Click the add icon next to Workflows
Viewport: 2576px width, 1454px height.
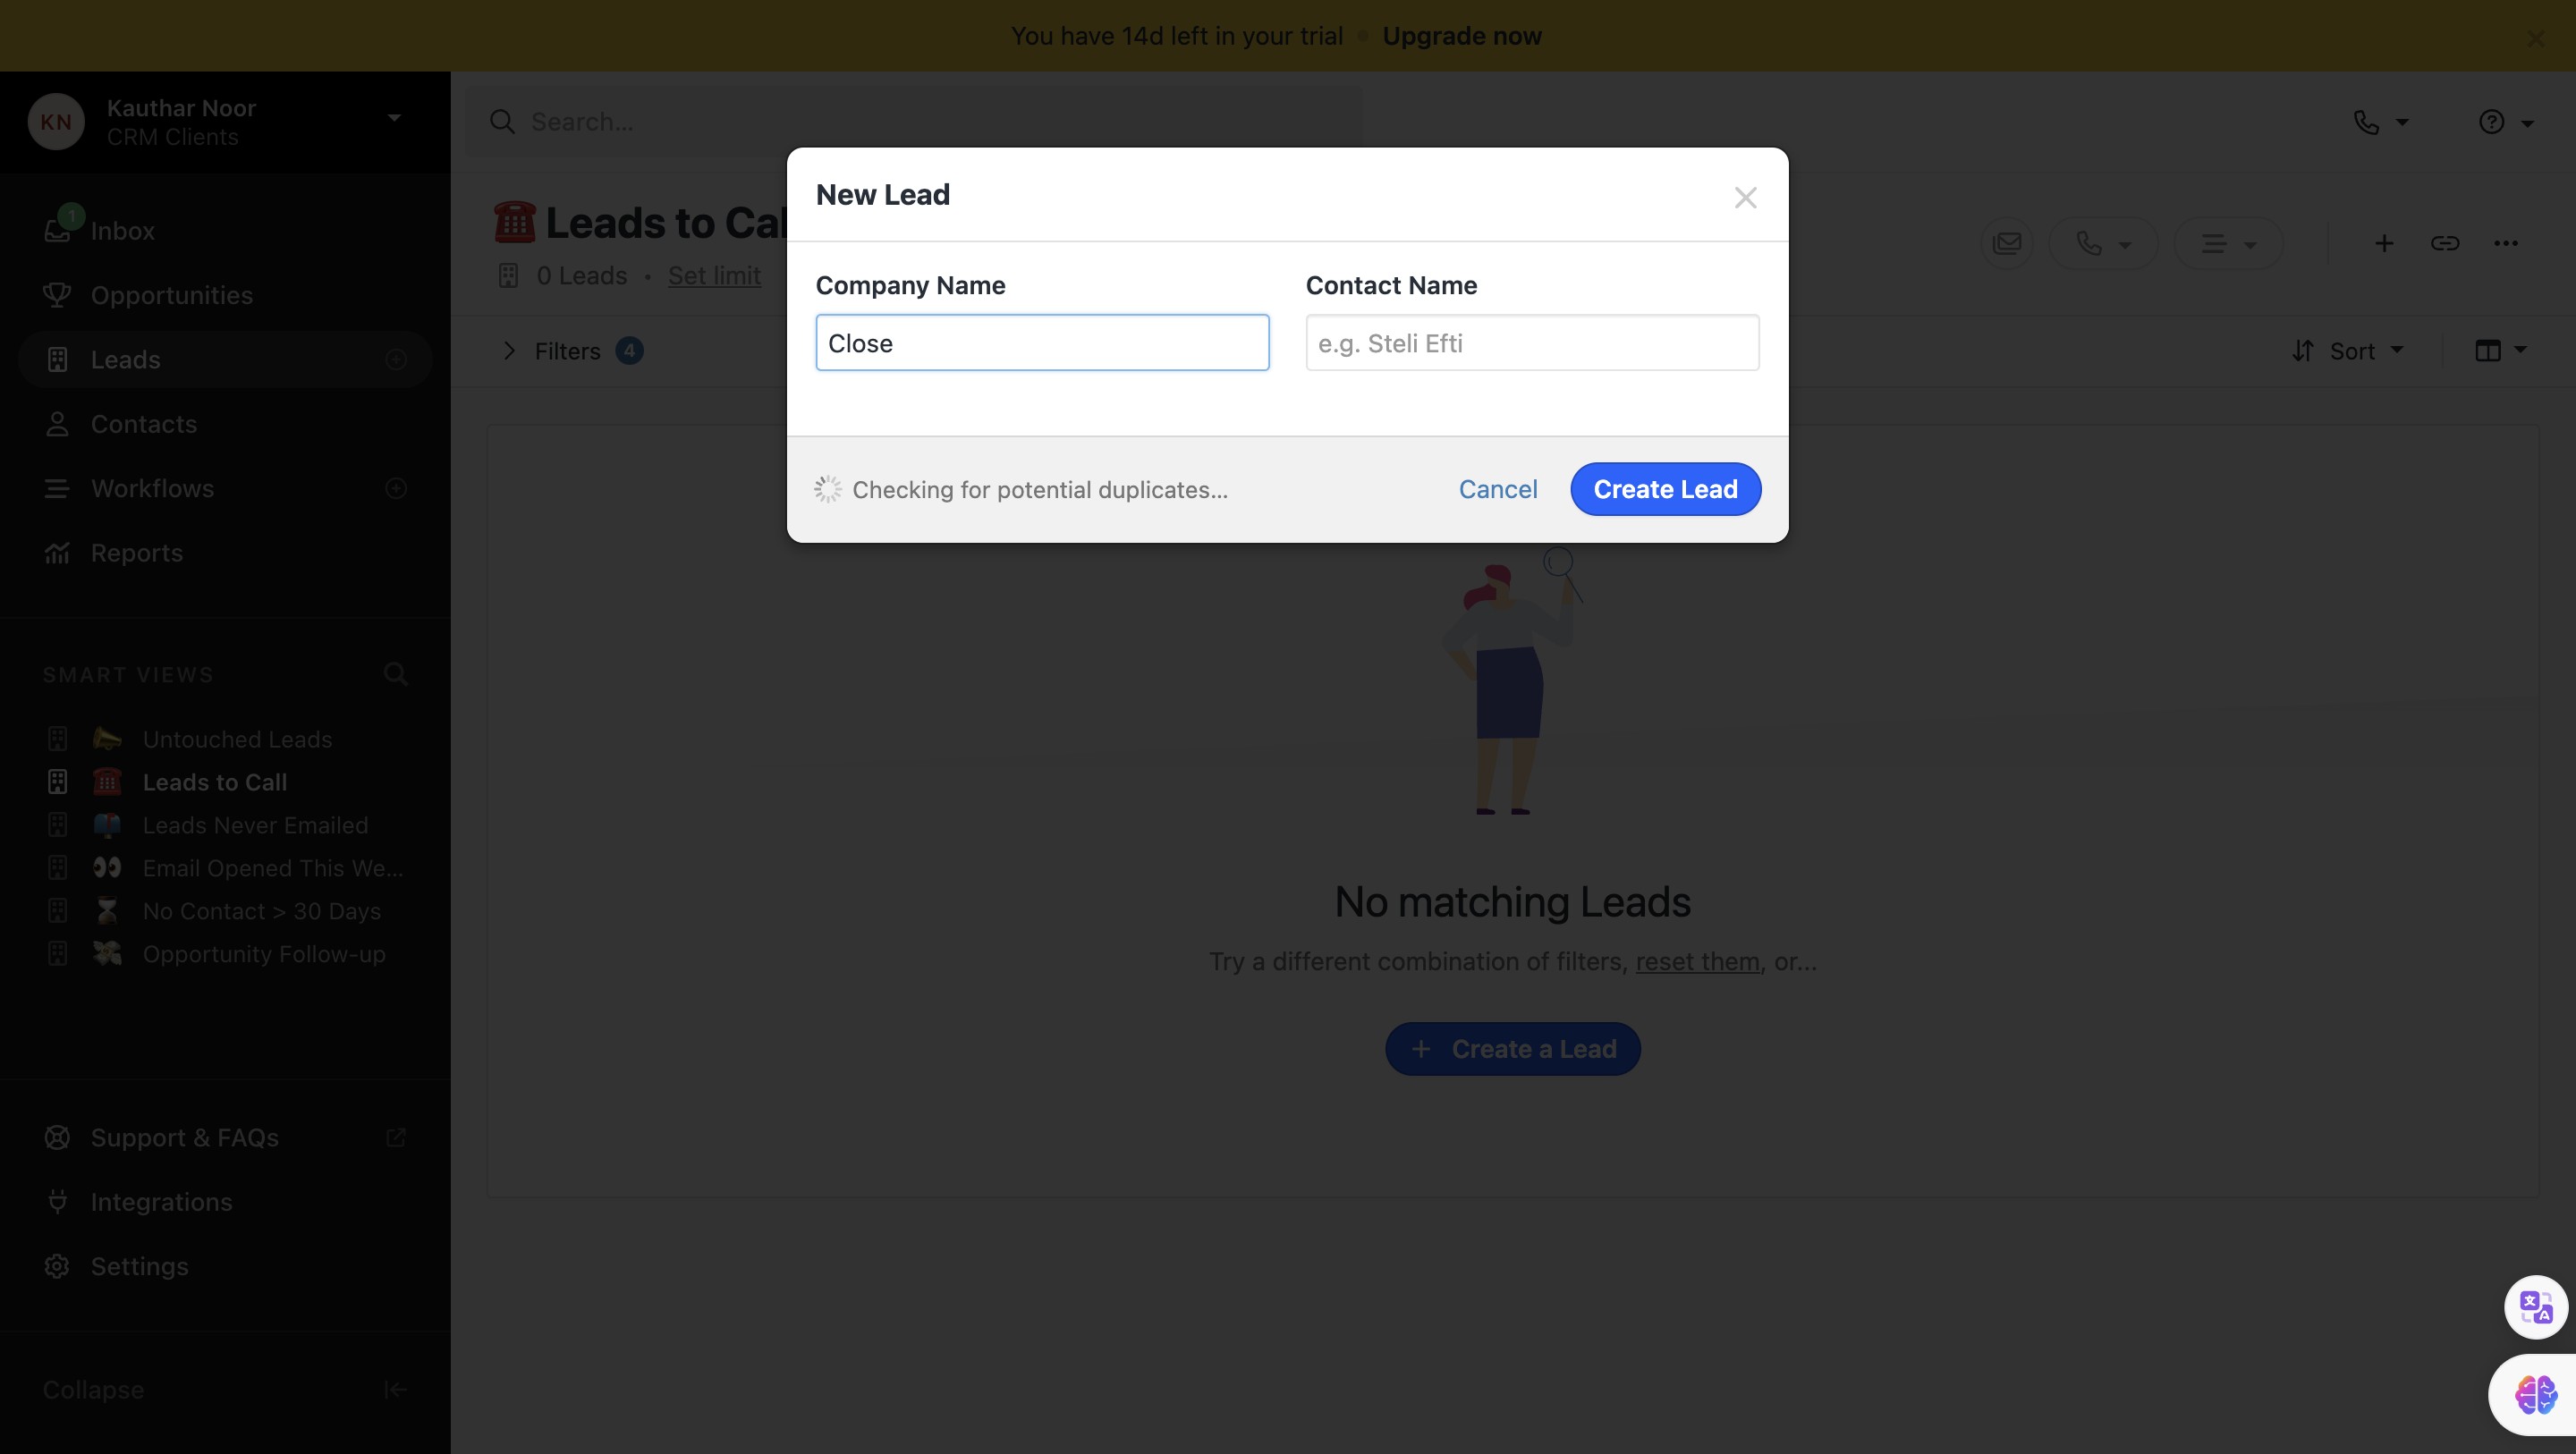(x=396, y=488)
